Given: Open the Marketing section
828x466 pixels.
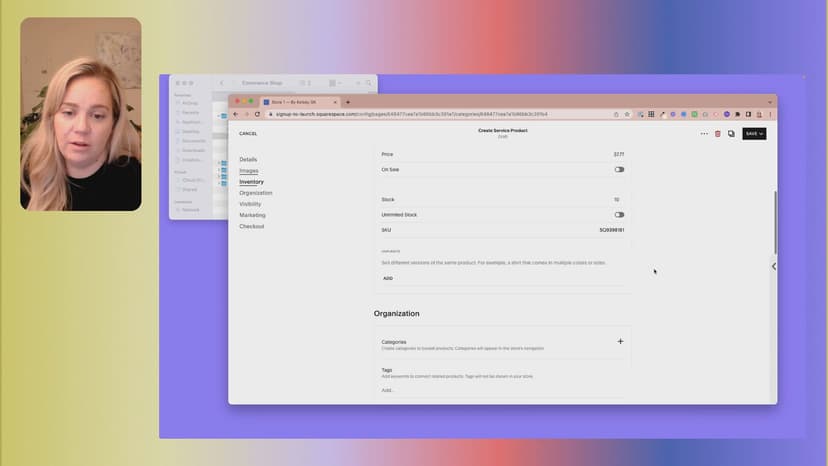Looking at the screenshot, I should coord(252,215).
